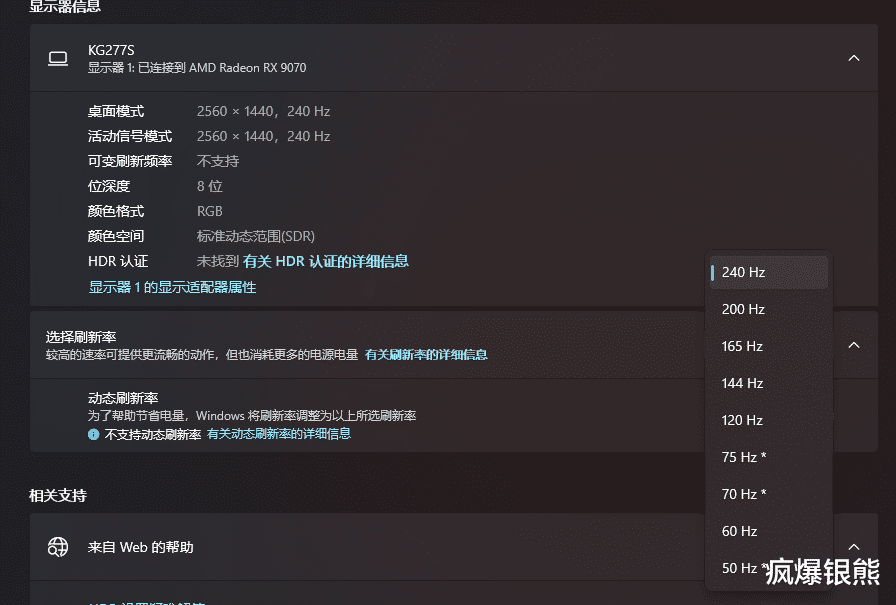Click the KG277S display header row
This screenshot has height=605, width=896.
point(454,58)
